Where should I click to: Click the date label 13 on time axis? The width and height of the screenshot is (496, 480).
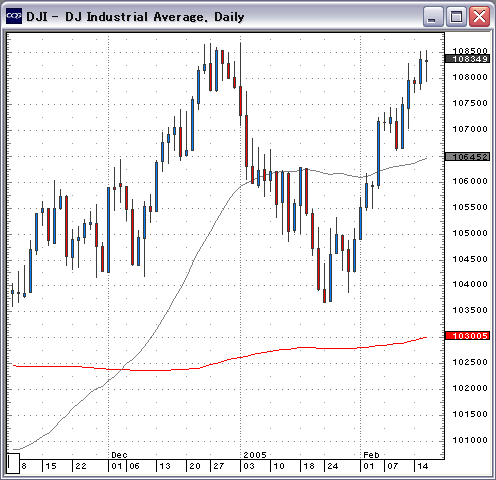[x=165, y=466]
